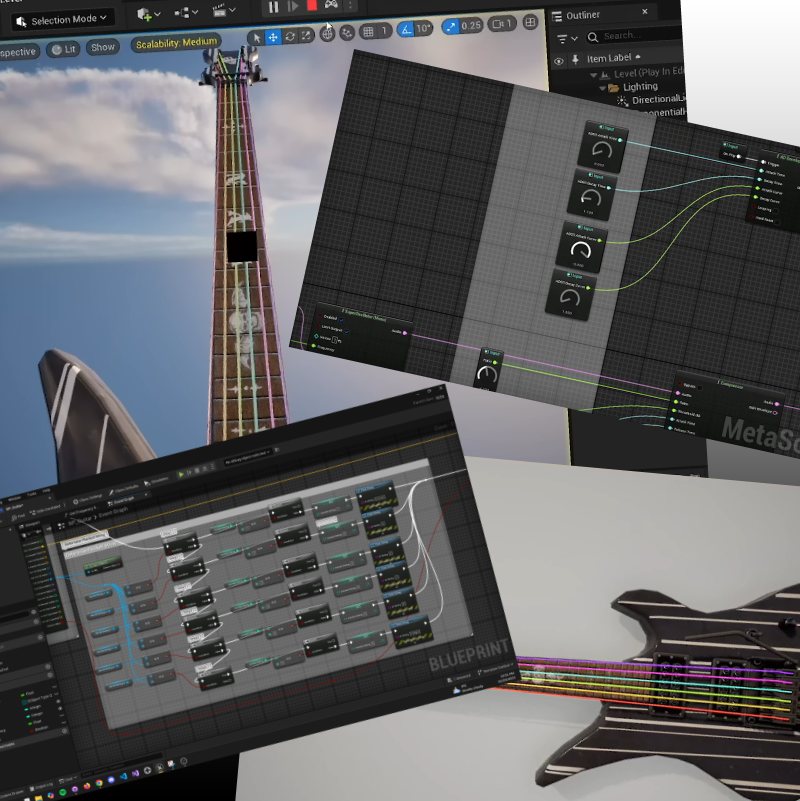Open the viewport Show options
This screenshot has width=800, height=801.
click(102, 47)
